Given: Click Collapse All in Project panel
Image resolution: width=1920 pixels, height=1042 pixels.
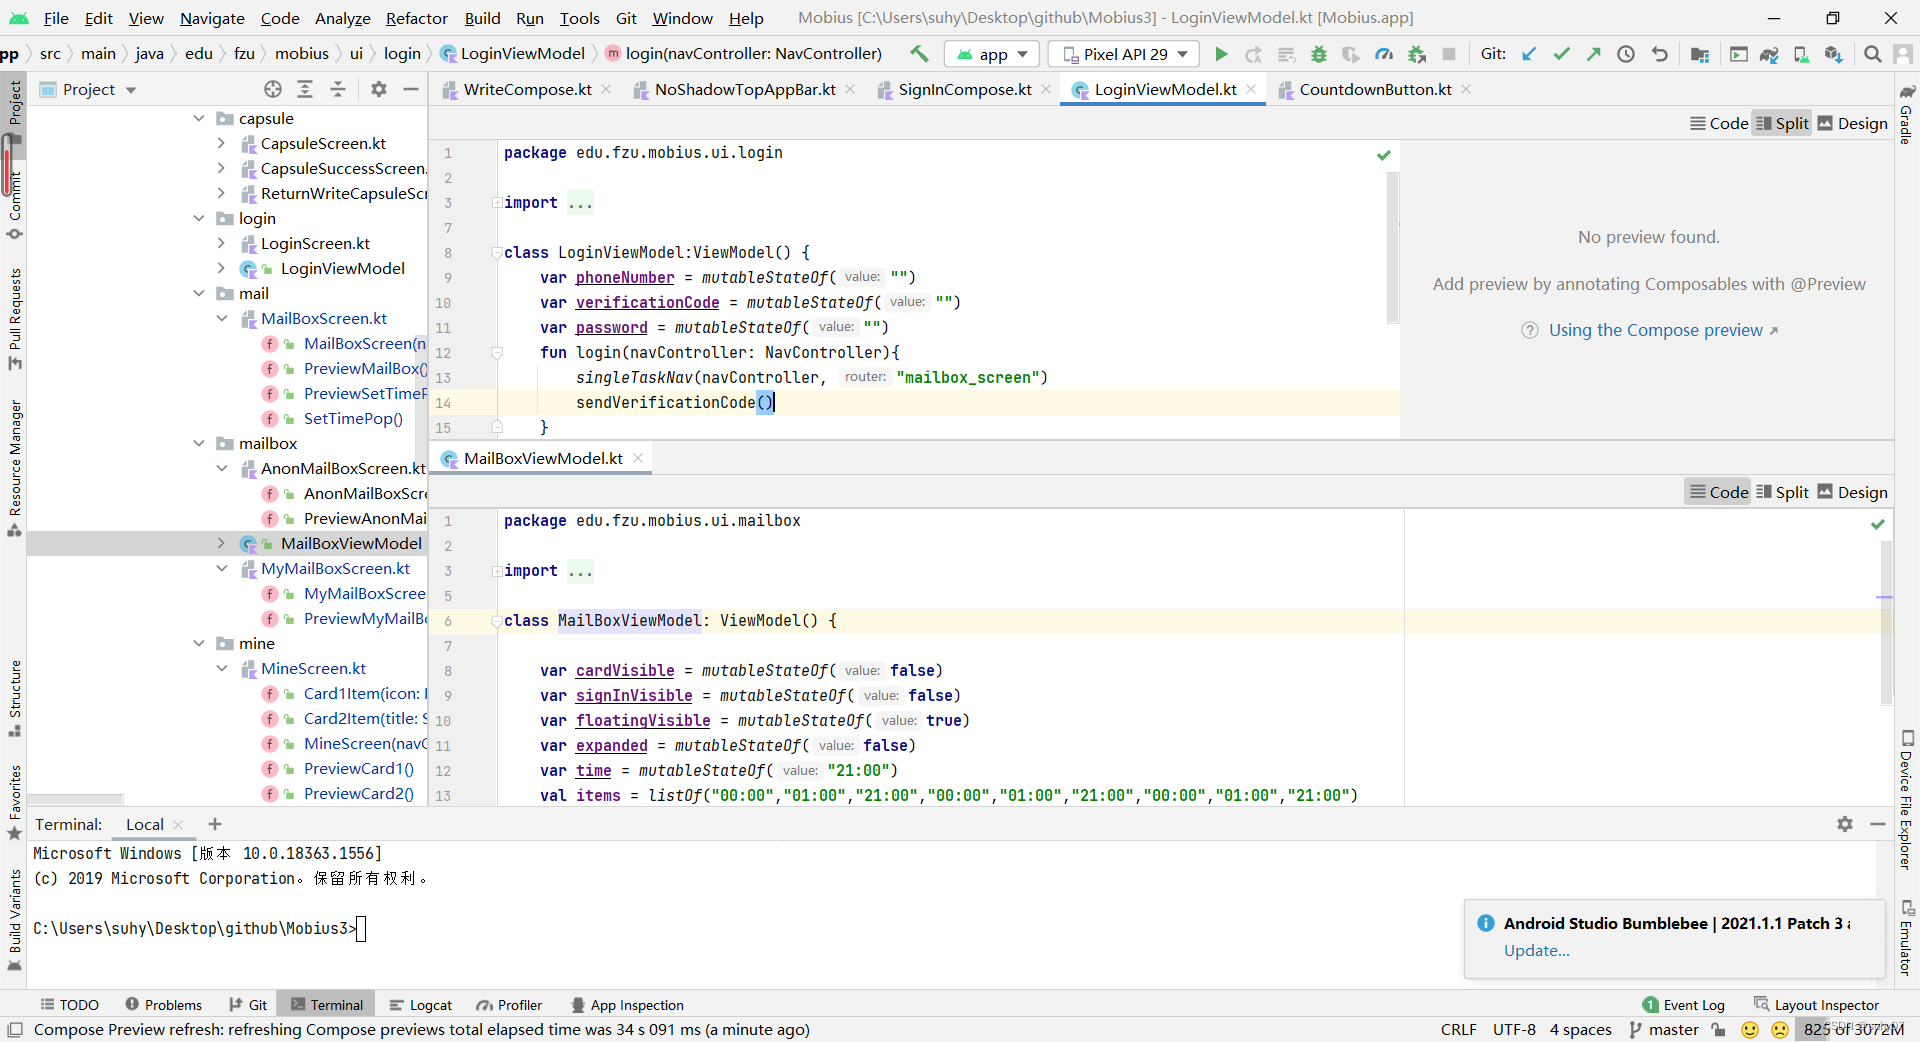Looking at the screenshot, I should click(x=338, y=89).
